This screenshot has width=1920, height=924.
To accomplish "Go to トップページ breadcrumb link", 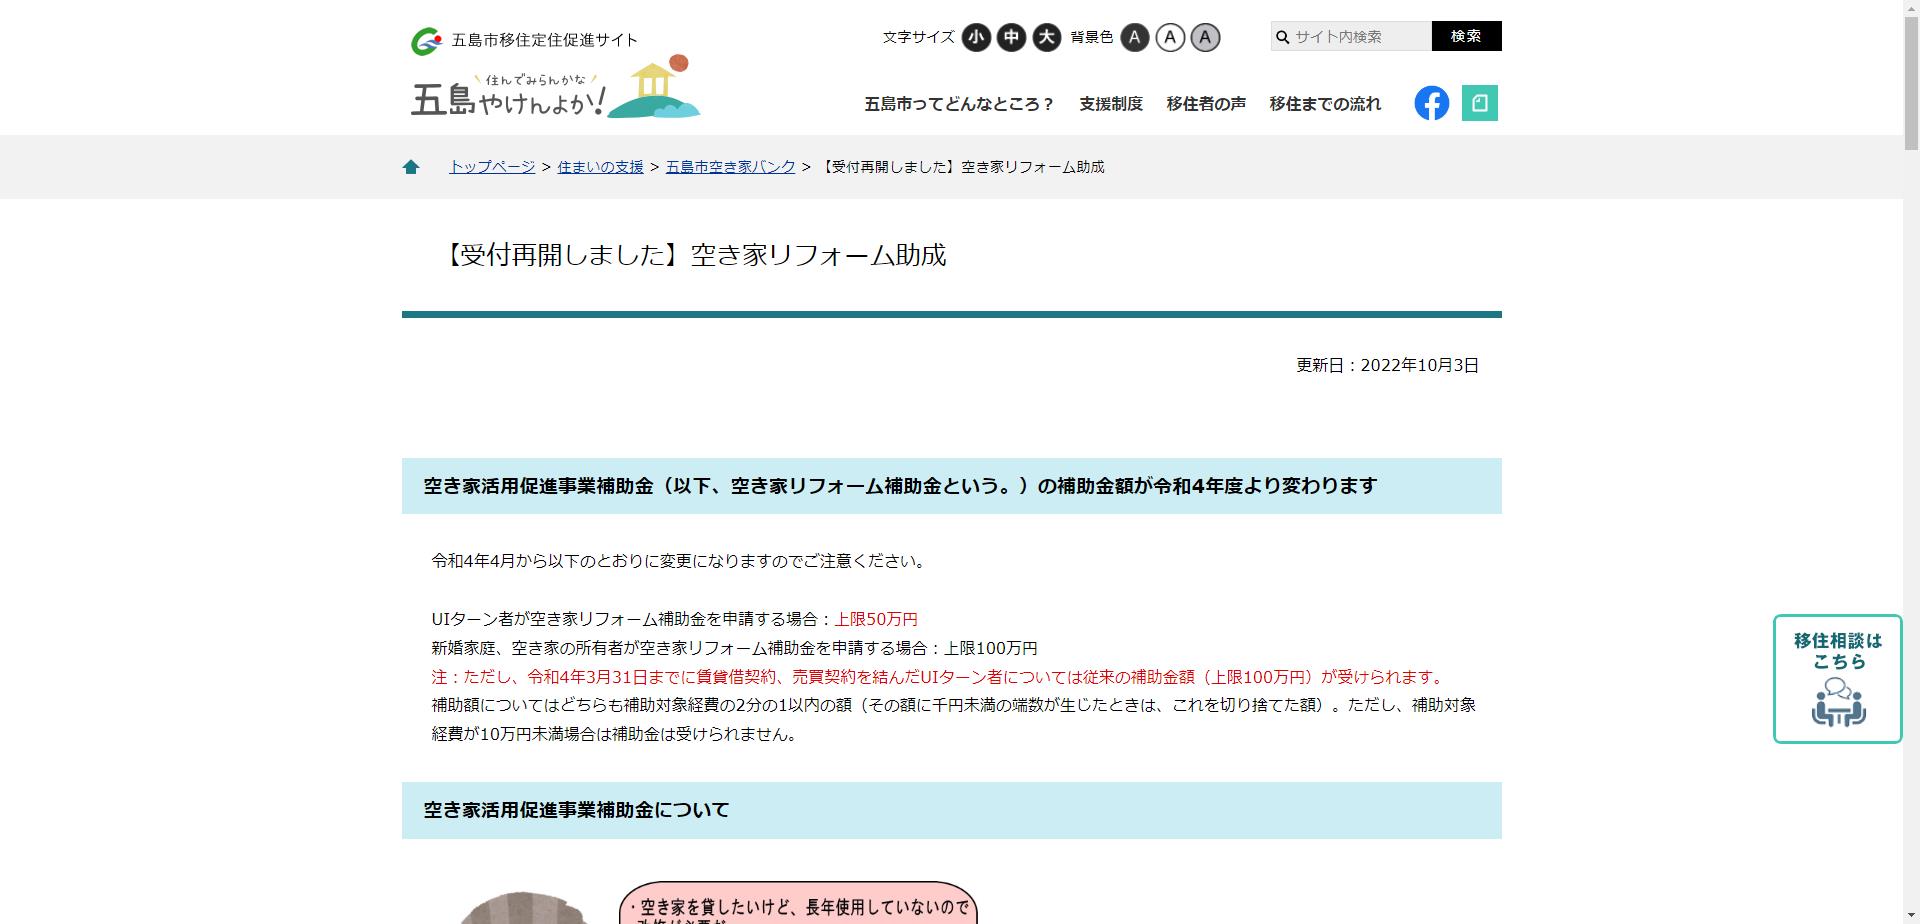I will pos(492,167).
